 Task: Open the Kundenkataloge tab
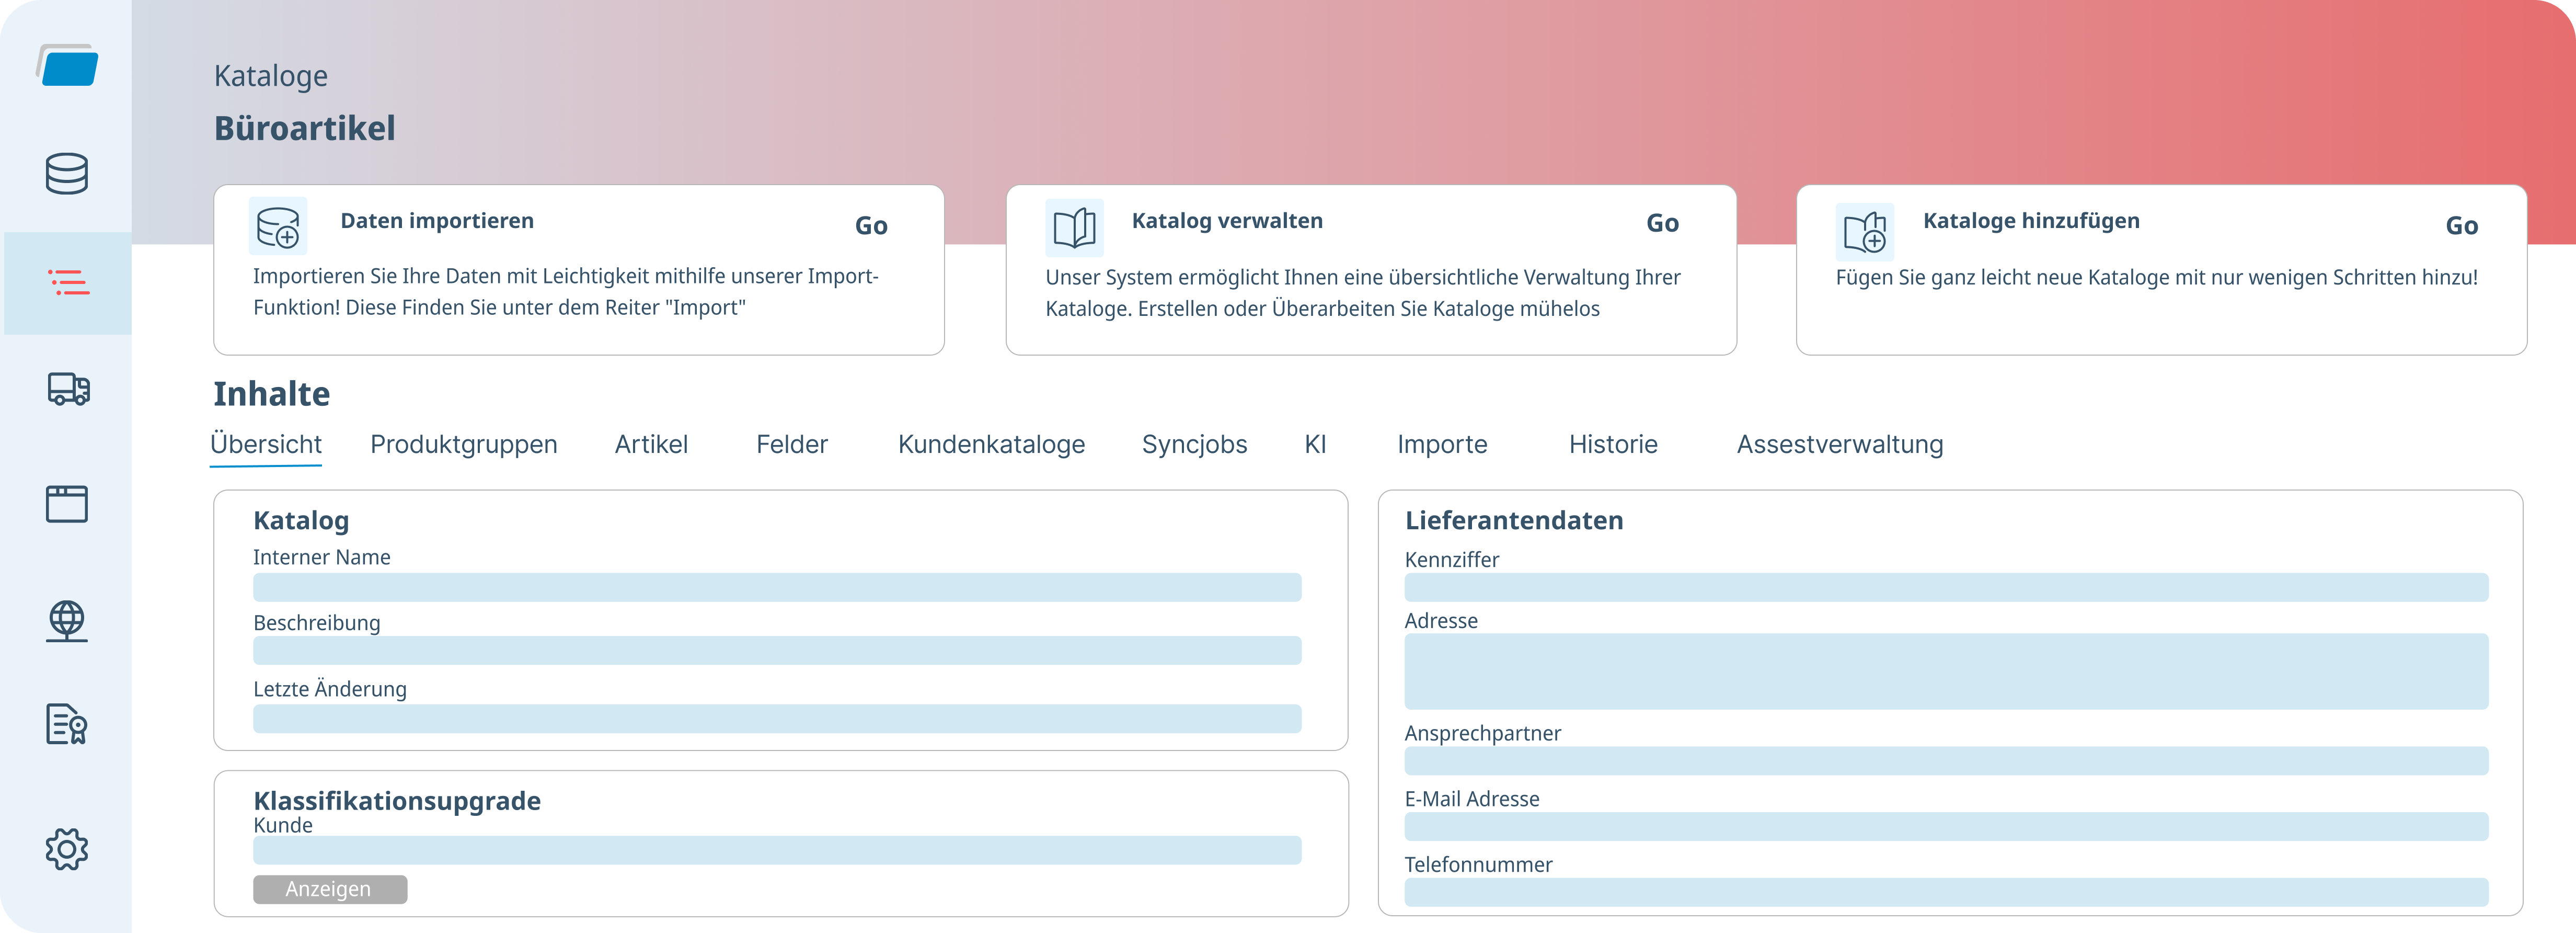click(x=991, y=445)
